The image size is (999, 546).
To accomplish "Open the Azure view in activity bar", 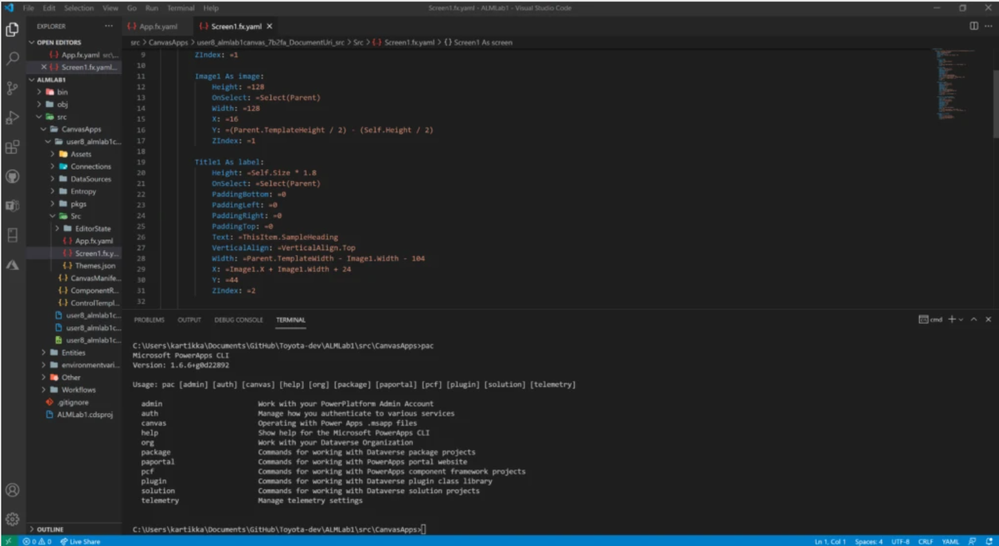I will 12,265.
